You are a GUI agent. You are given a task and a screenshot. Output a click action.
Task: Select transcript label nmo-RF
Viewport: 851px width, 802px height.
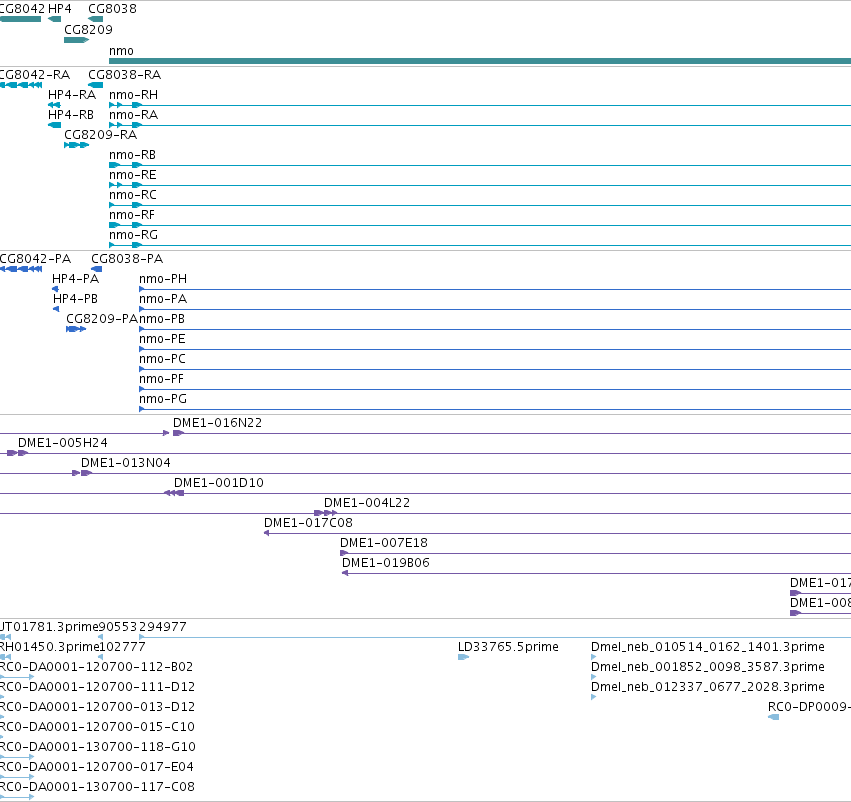132,215
